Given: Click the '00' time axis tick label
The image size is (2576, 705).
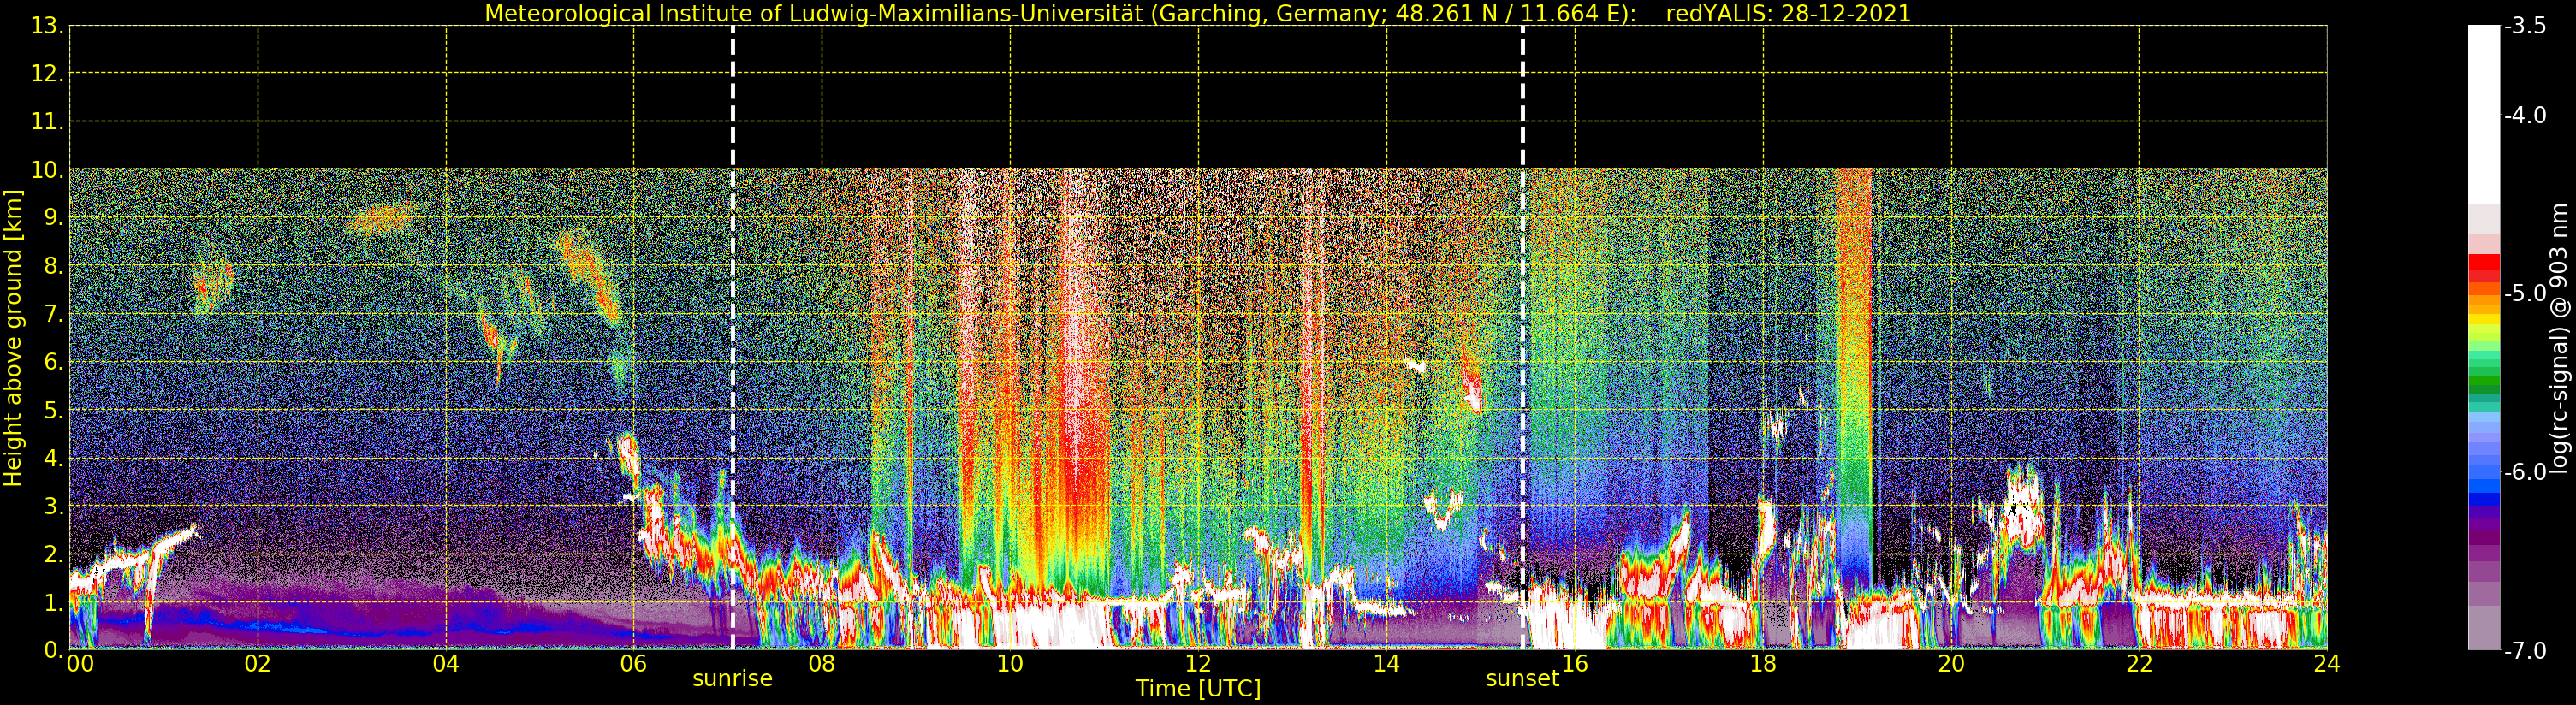Looking at the screenshot, I should 80,664.
